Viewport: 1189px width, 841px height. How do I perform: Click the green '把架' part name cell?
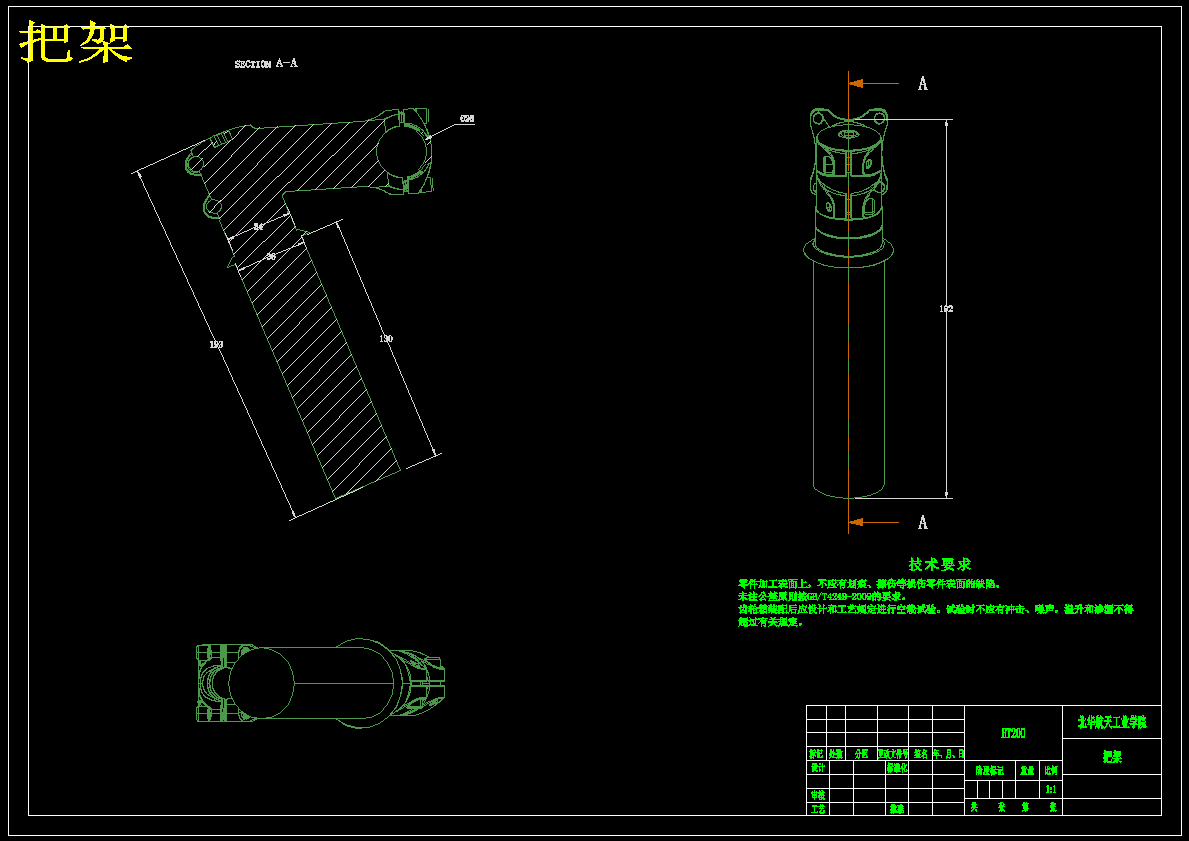(1112, 757)
